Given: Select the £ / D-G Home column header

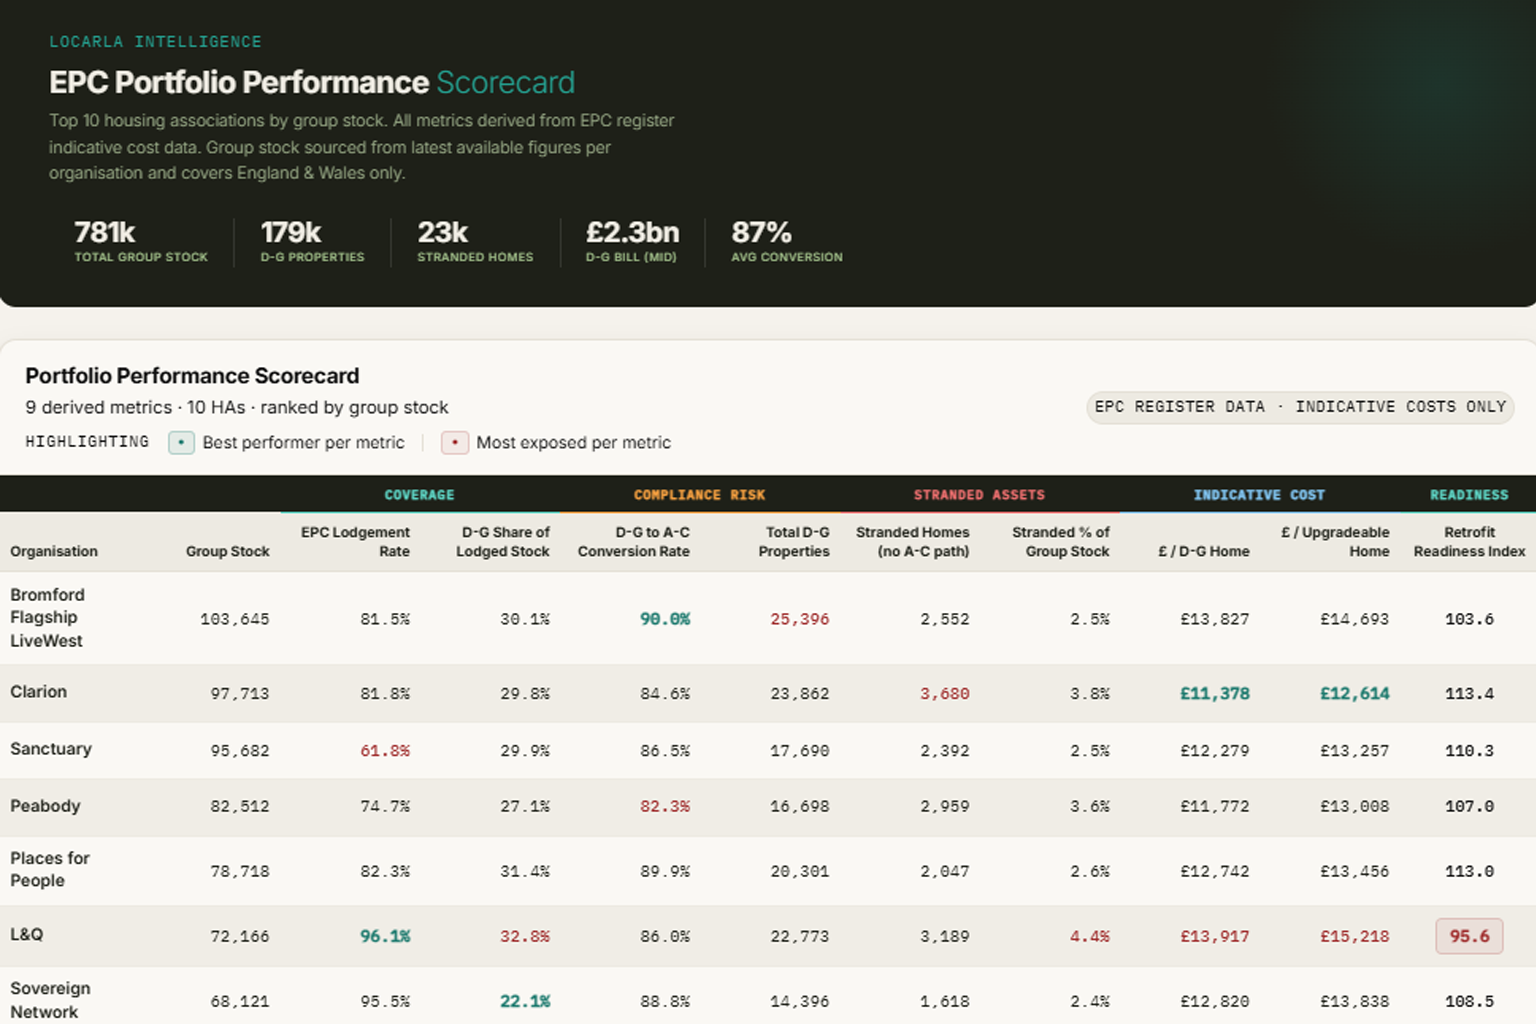Looking at the screenshot, I should pos(1204,551).
